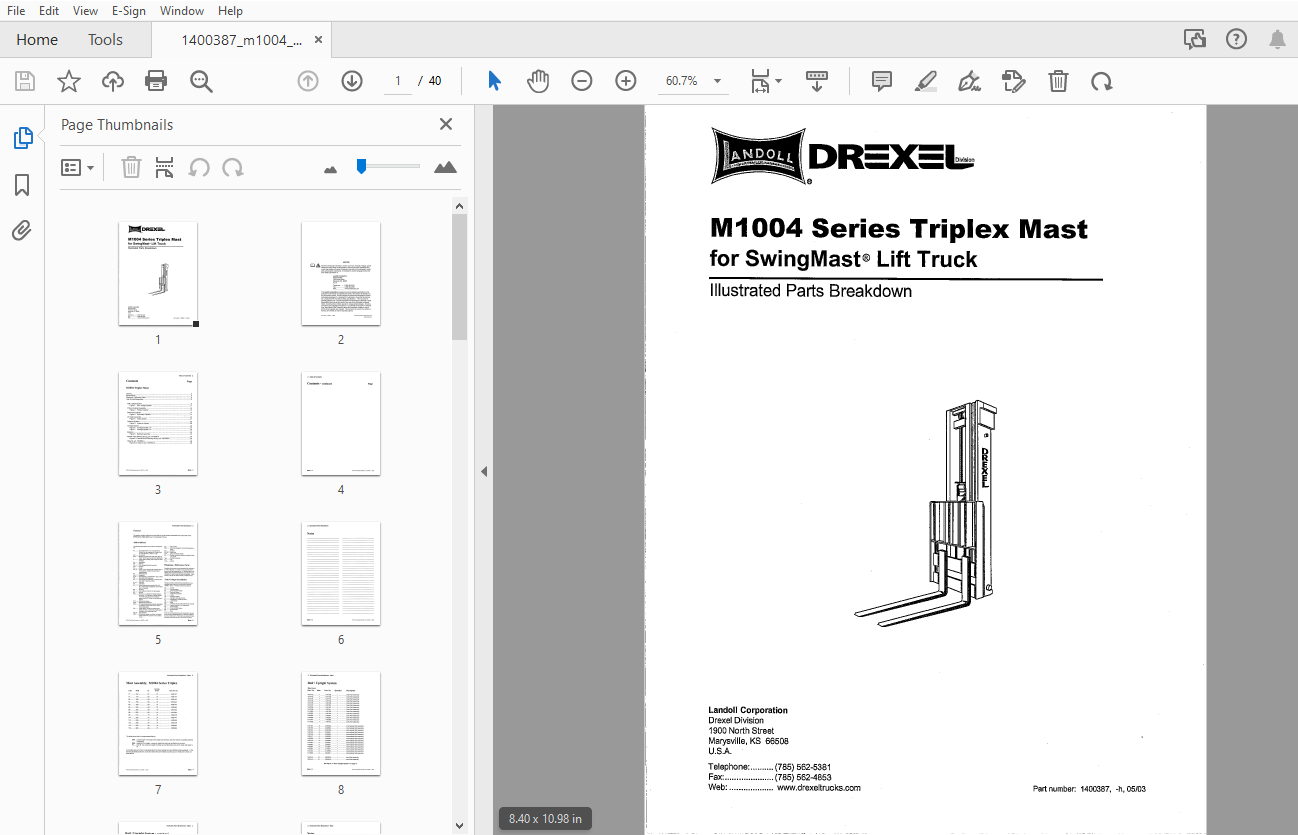Open the File menu

pos(16,10)
